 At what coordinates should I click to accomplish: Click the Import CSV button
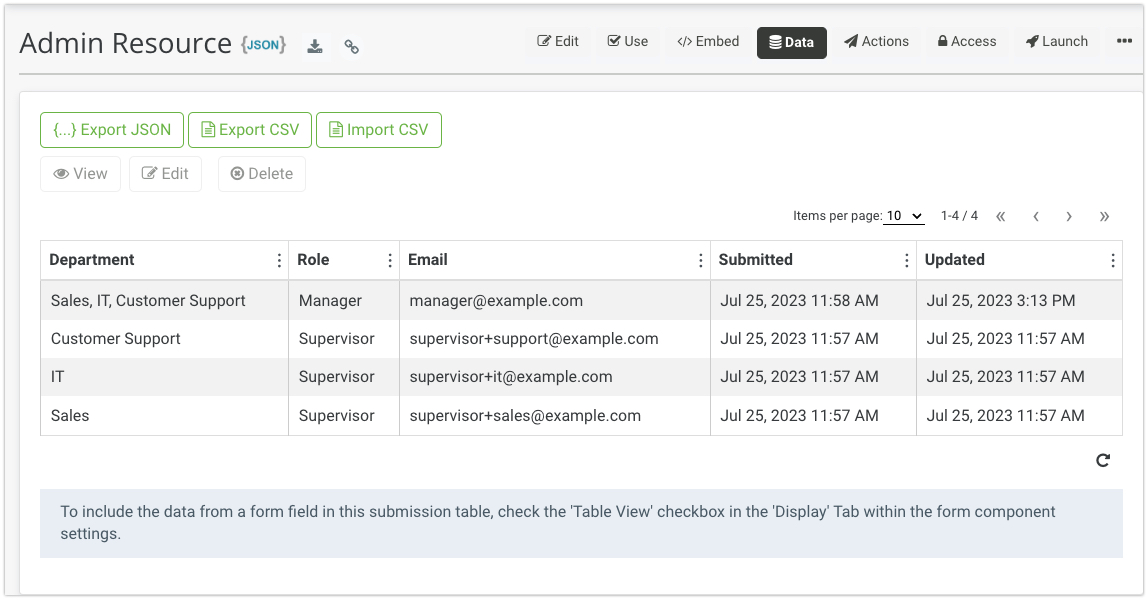pos(378,130)
